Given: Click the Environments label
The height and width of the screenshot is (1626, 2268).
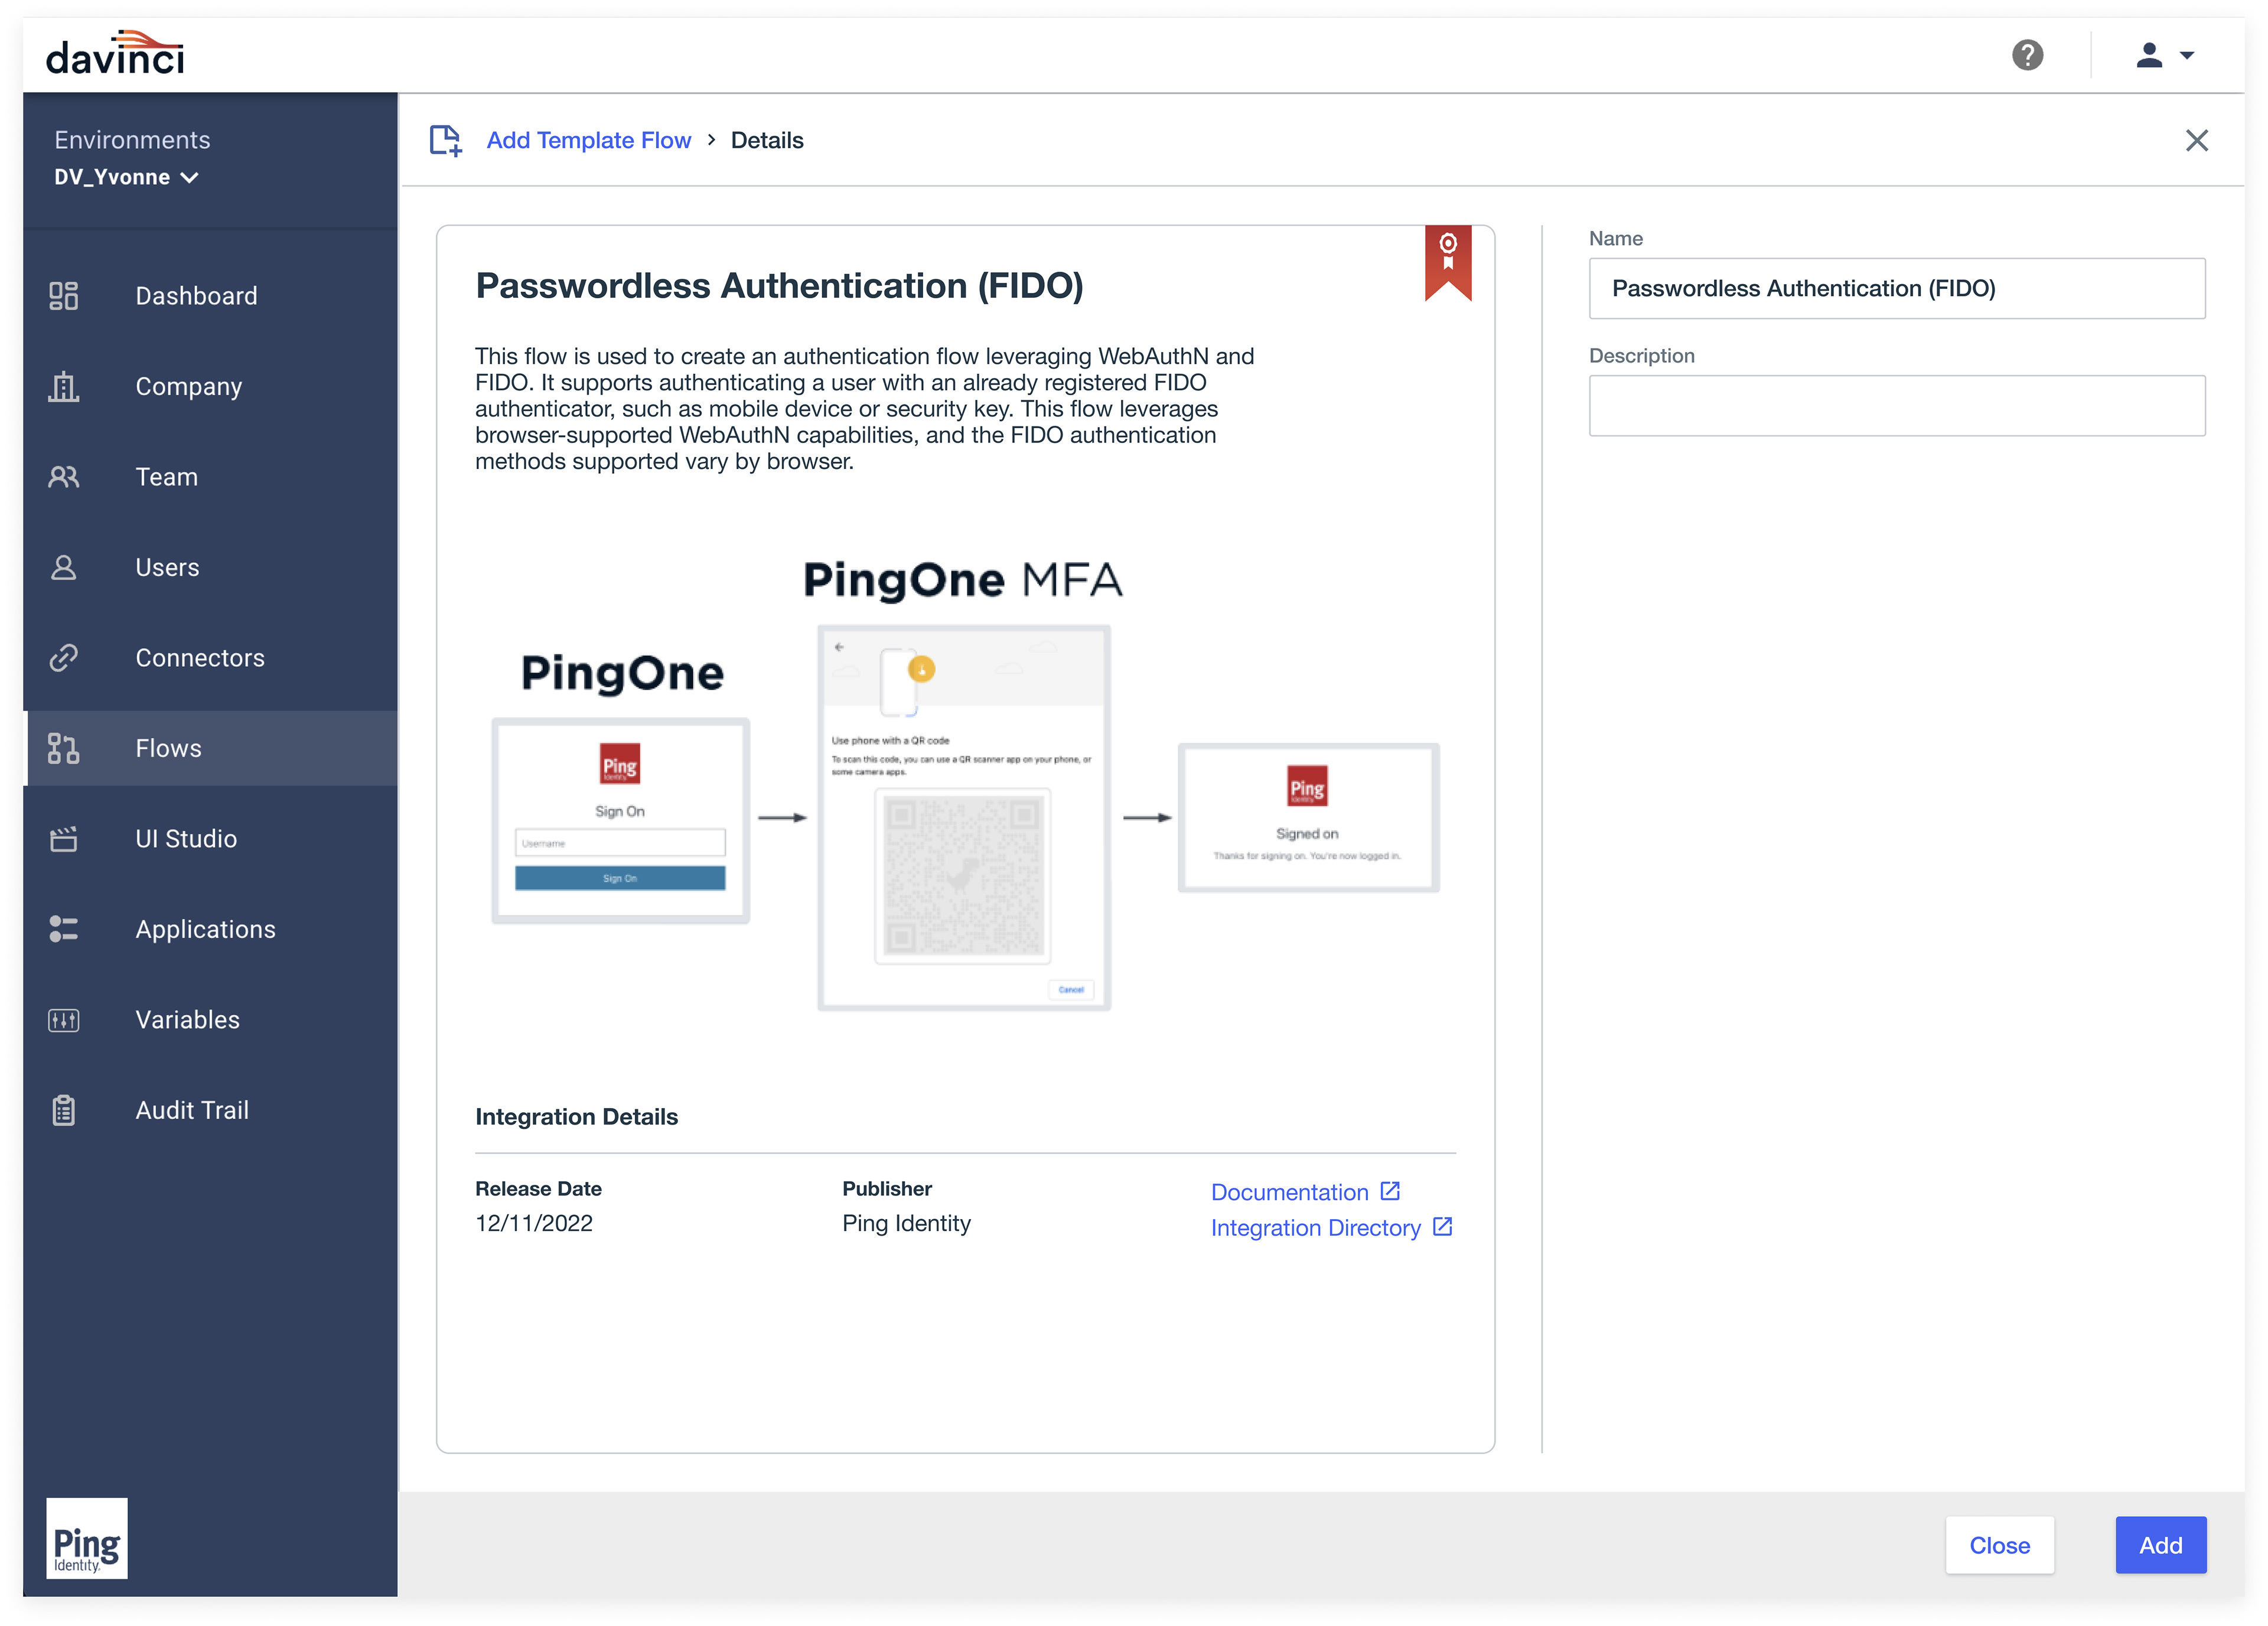Looking at the screenshot, I should [132, 140].
